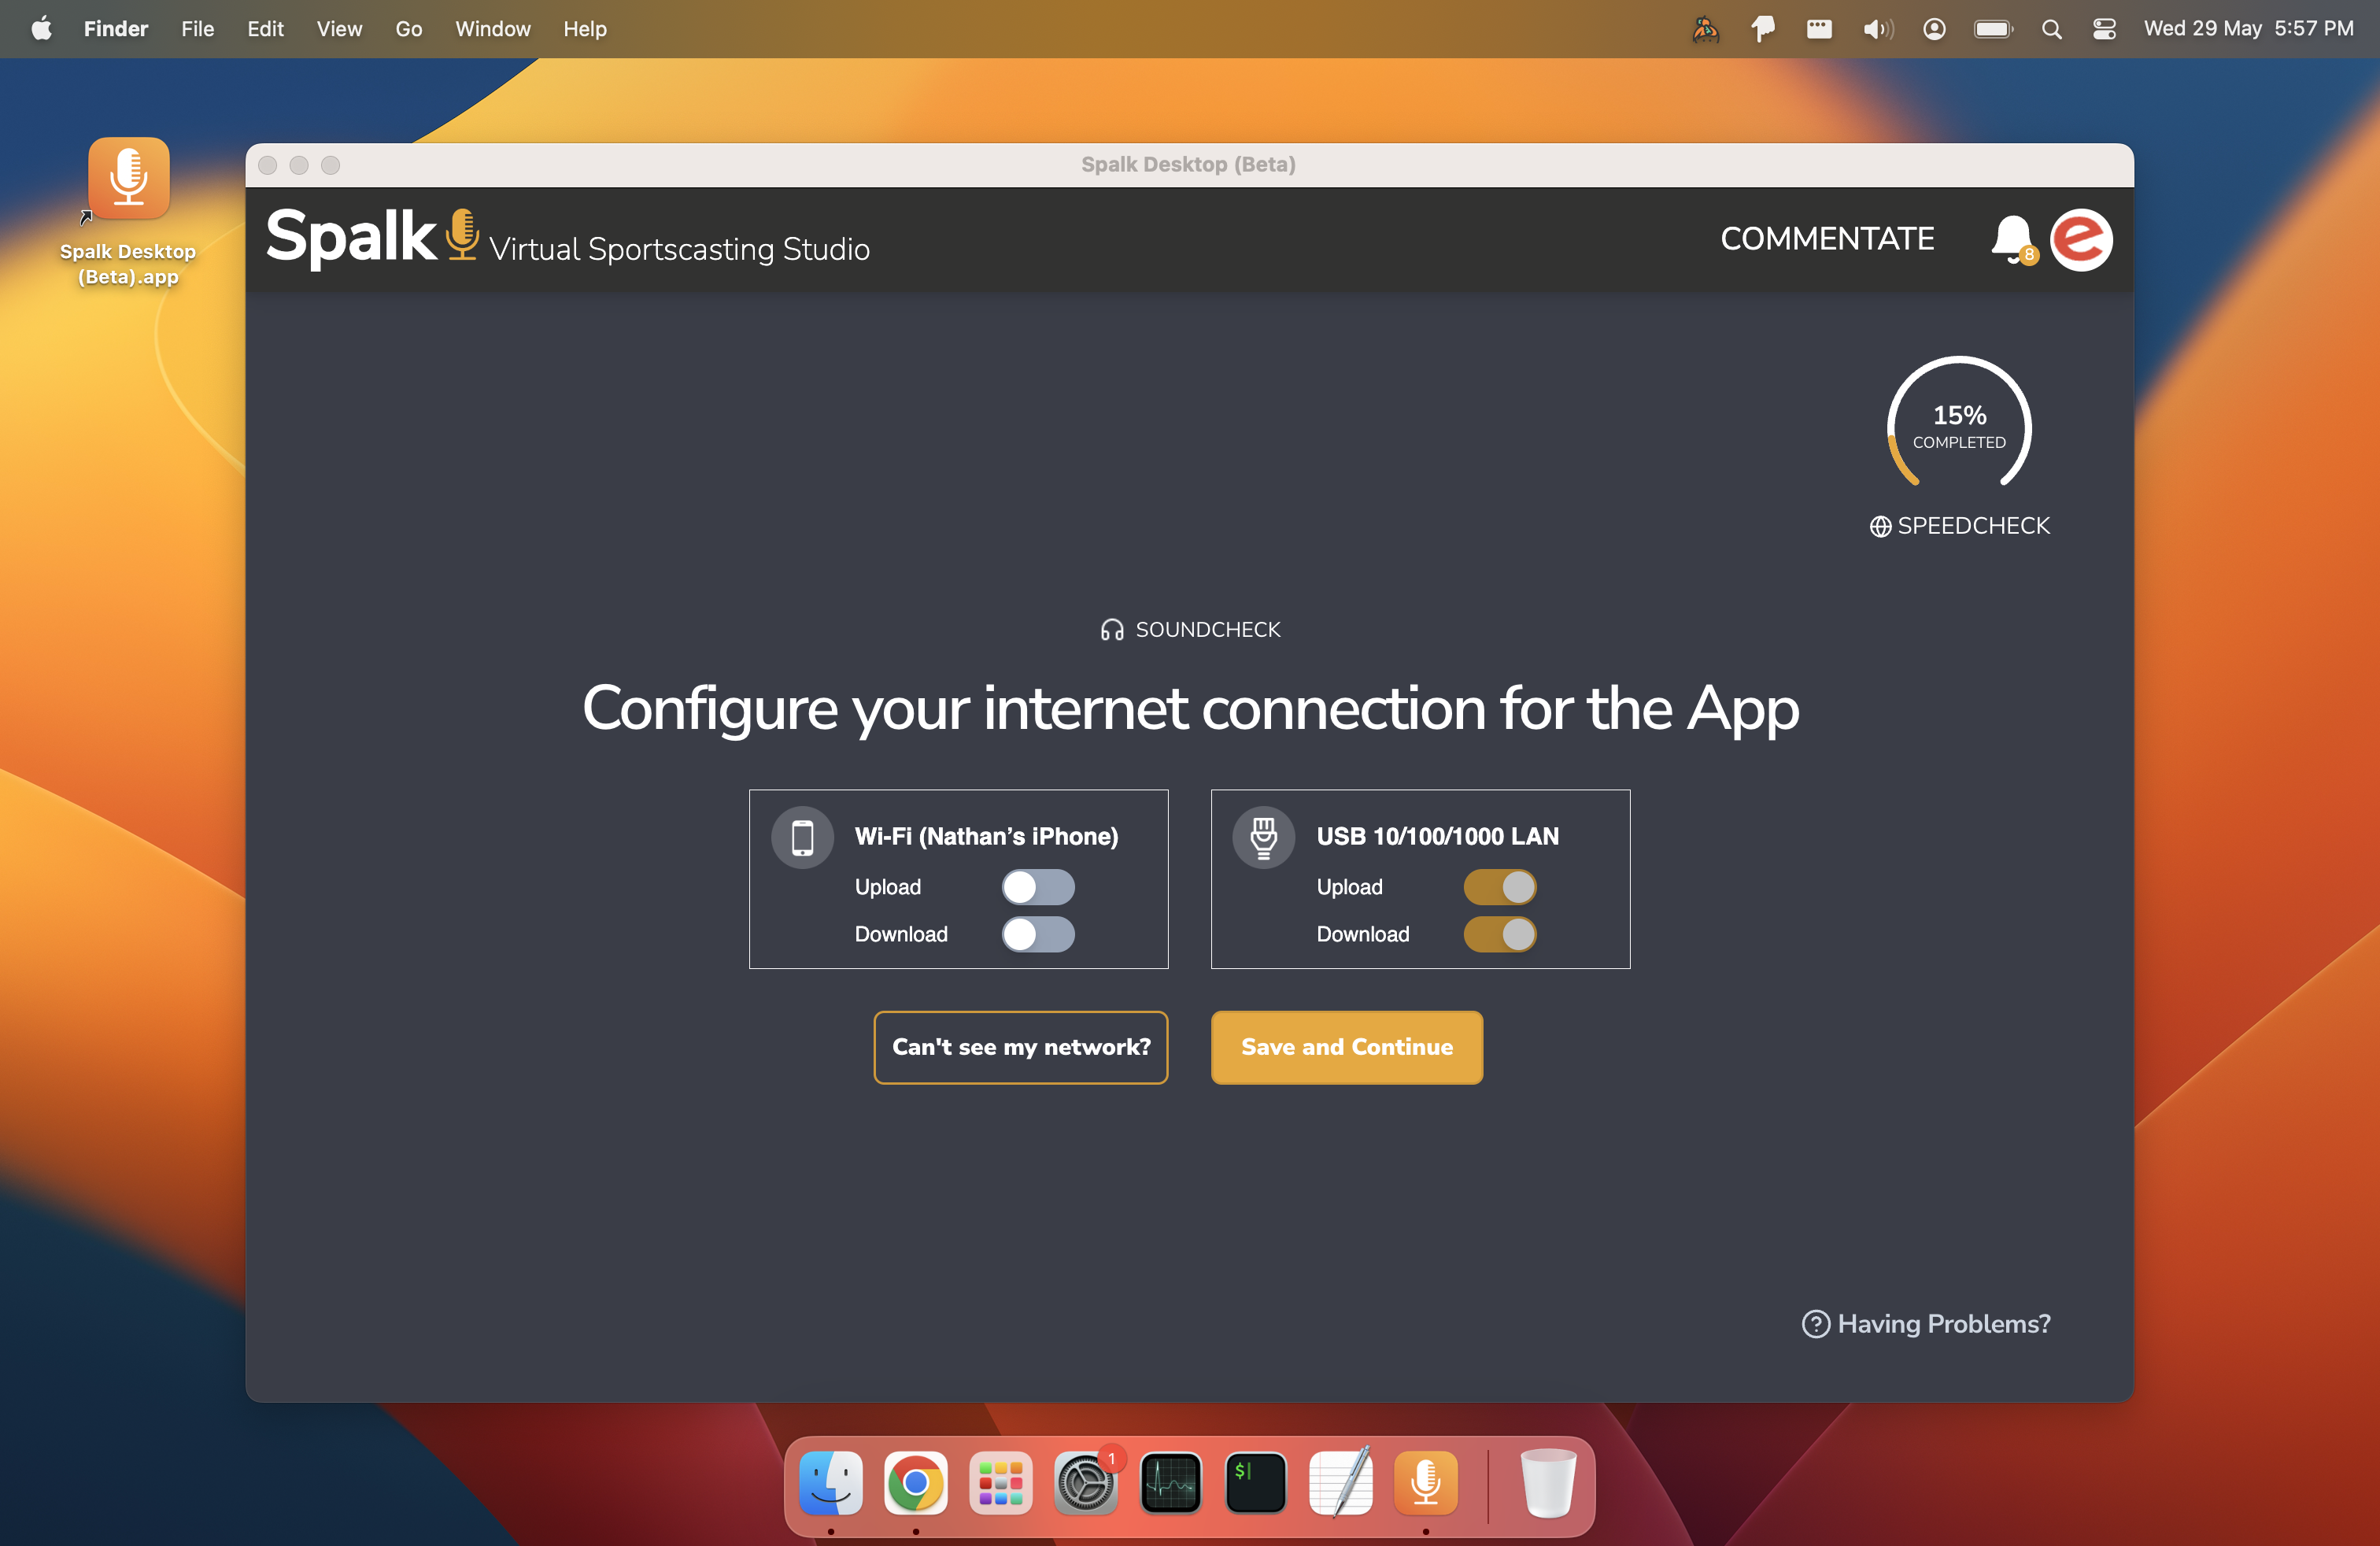Launch Google Chrome from the Dock
The height and width of the screenshot is (1546, 2380).
click(x=915, y=1483)
